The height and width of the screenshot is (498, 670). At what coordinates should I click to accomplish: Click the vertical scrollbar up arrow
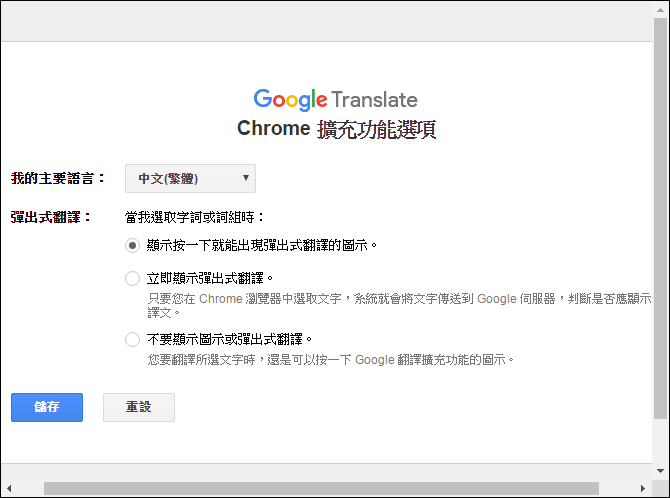coord(661,10)
